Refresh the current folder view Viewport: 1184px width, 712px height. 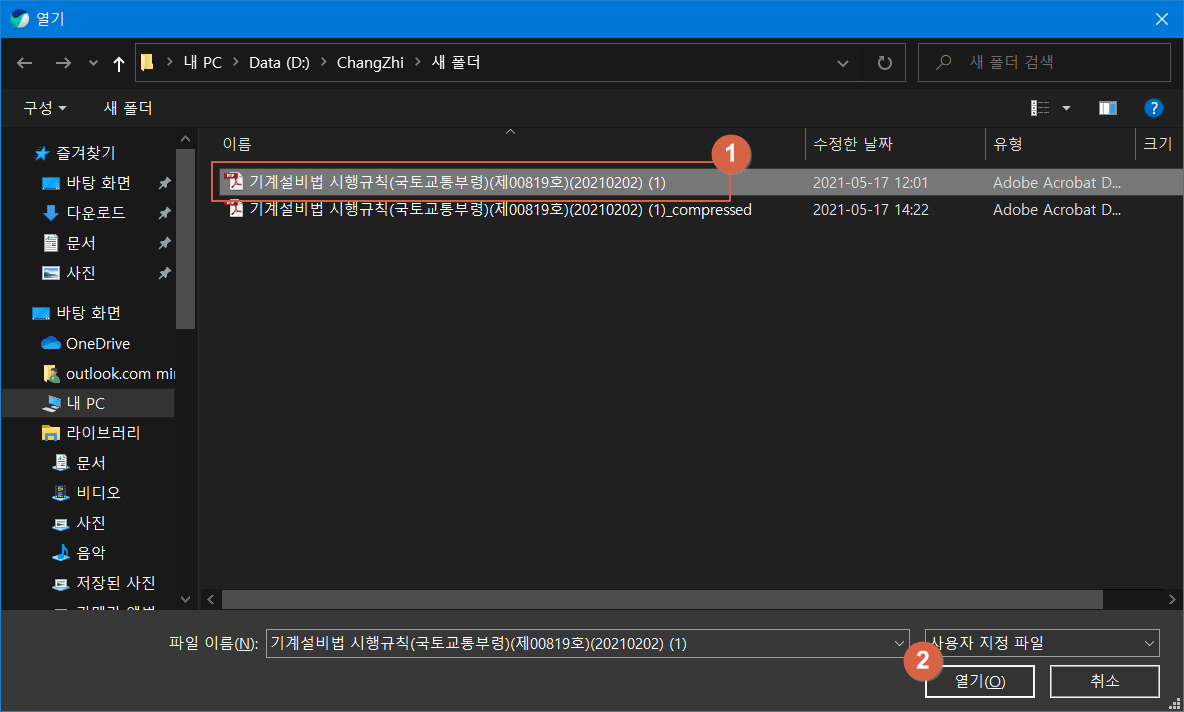tap(884, 62)
